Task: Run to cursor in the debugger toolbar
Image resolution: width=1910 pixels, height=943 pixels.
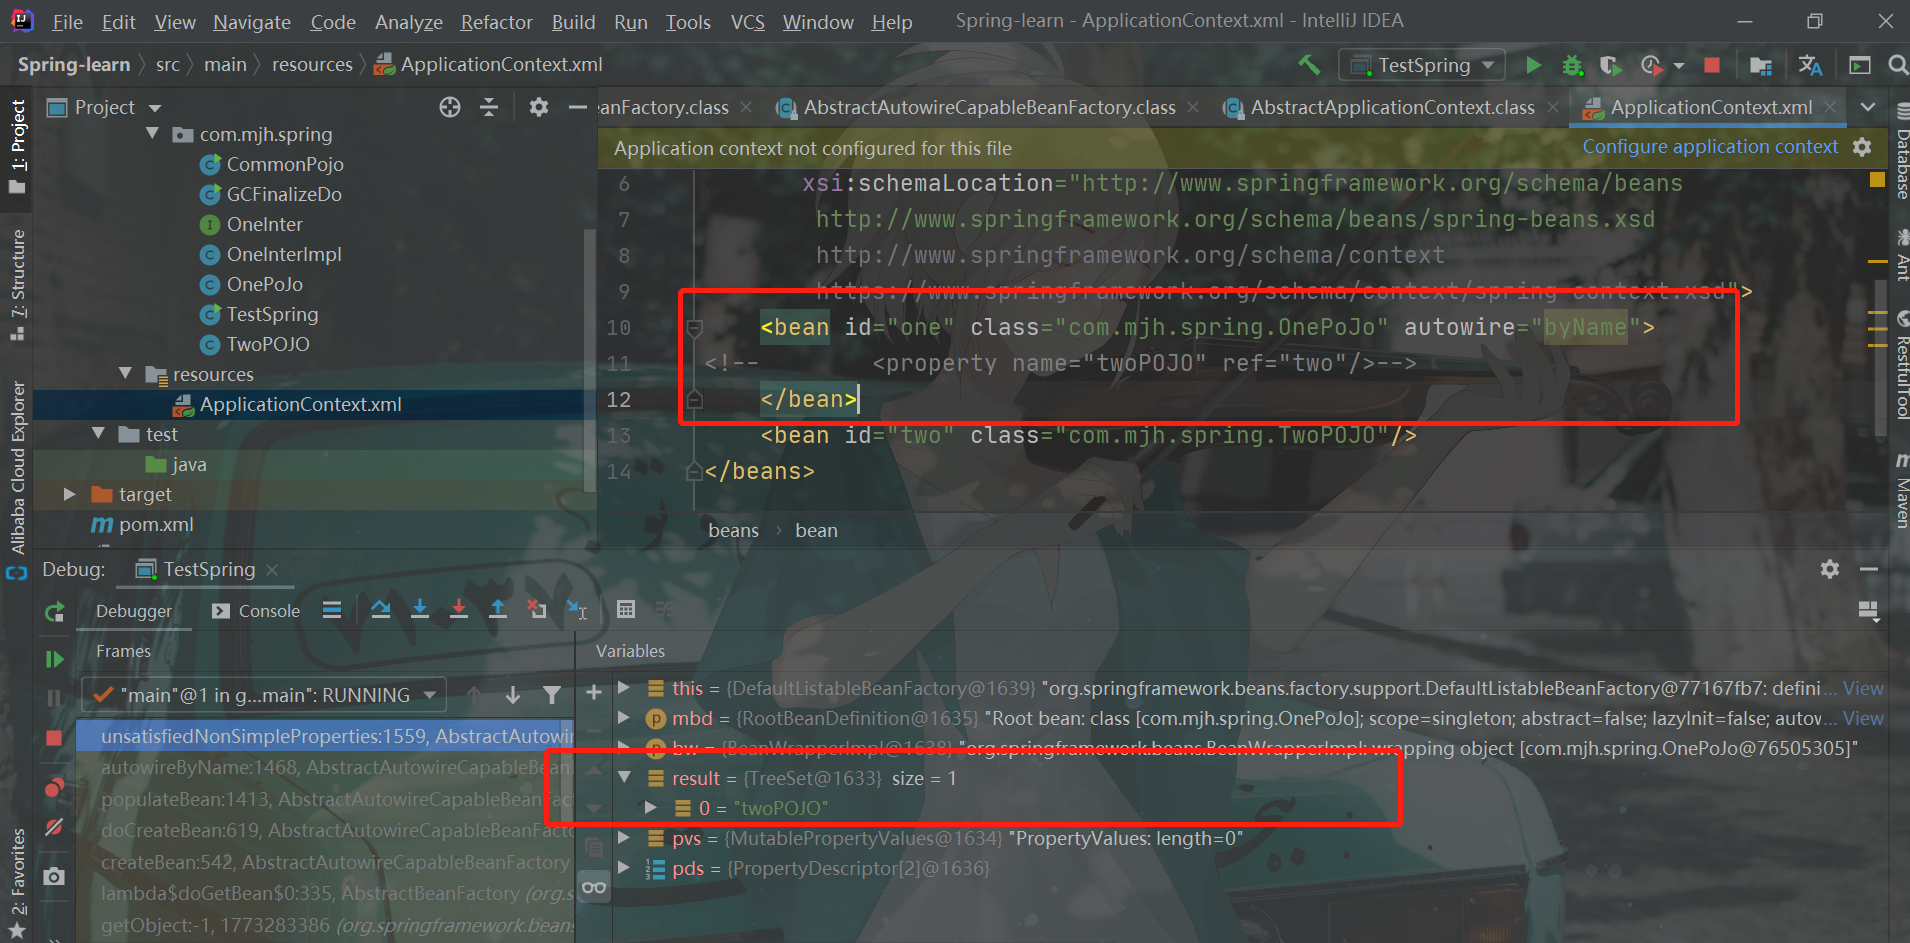Action: tap(577, 609)
